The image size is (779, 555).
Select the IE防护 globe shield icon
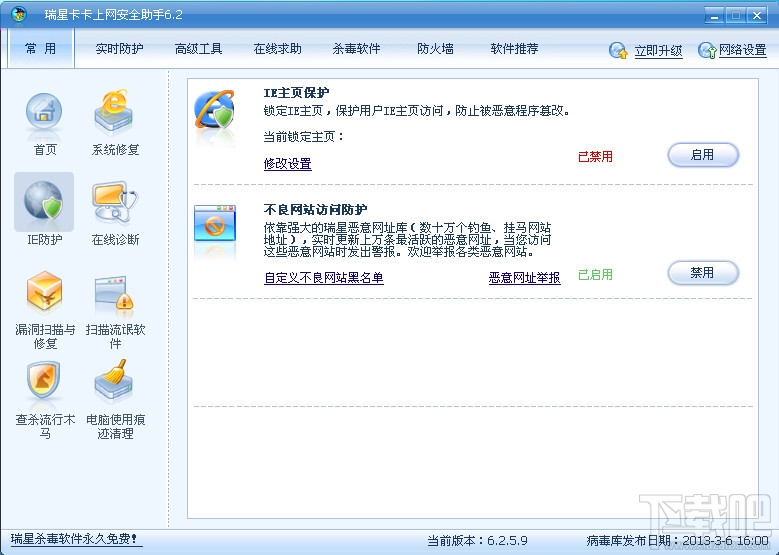[x=44, y=201]
